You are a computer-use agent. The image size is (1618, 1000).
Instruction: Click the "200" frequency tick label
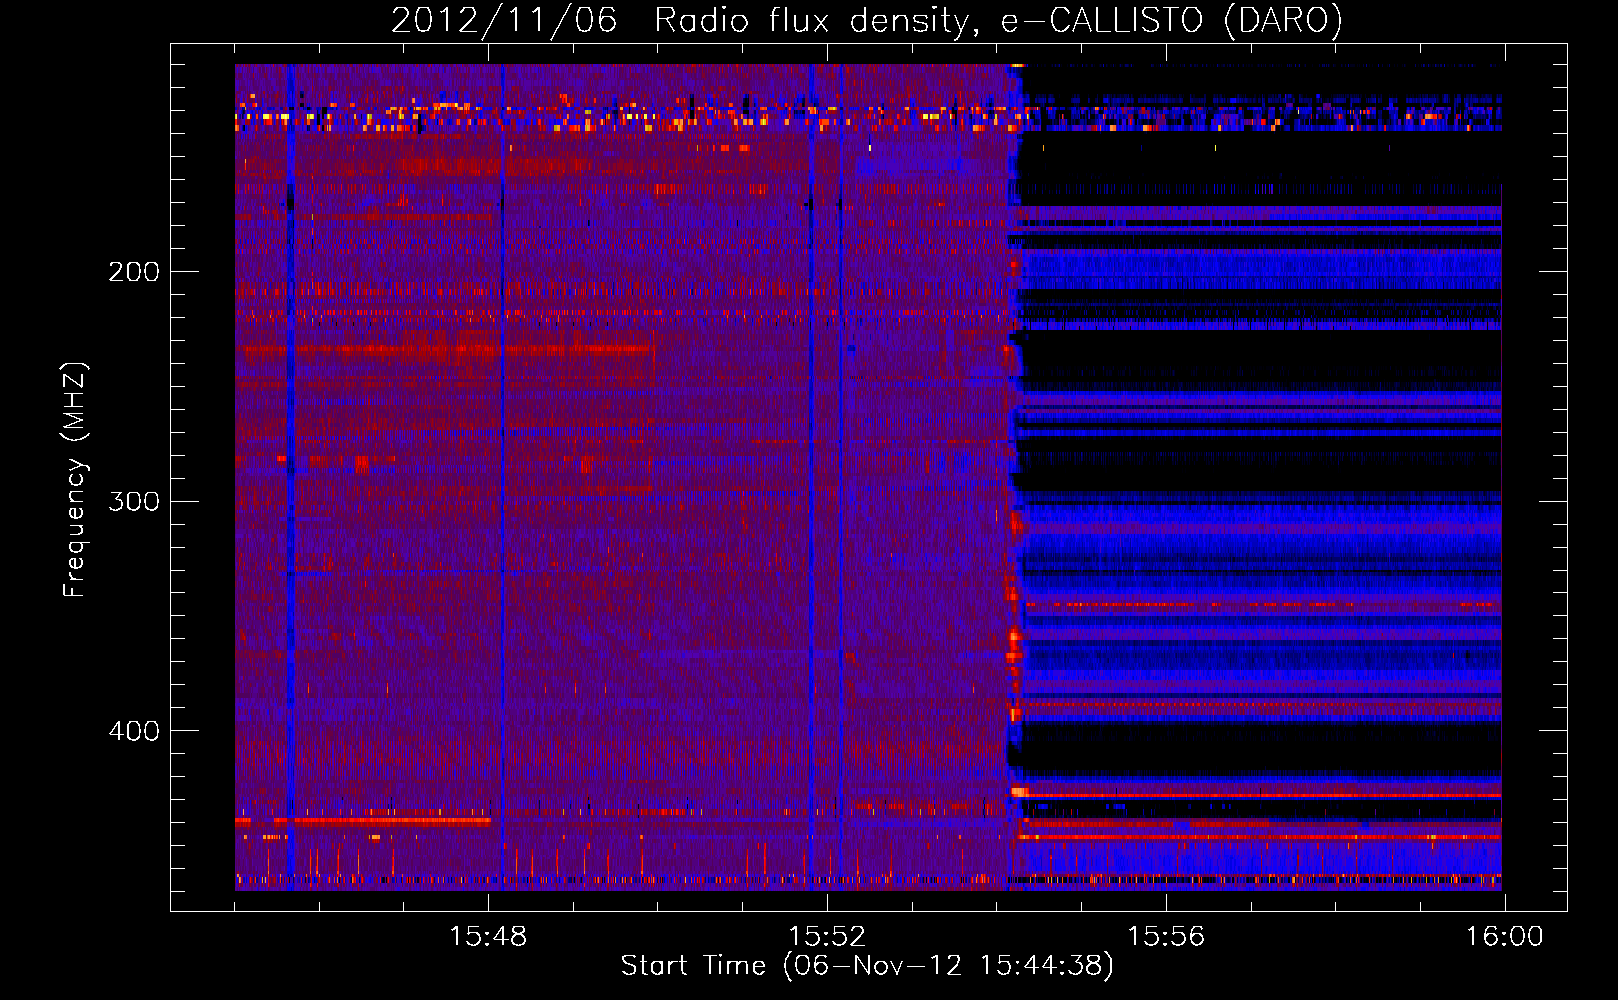coord(133,272)
